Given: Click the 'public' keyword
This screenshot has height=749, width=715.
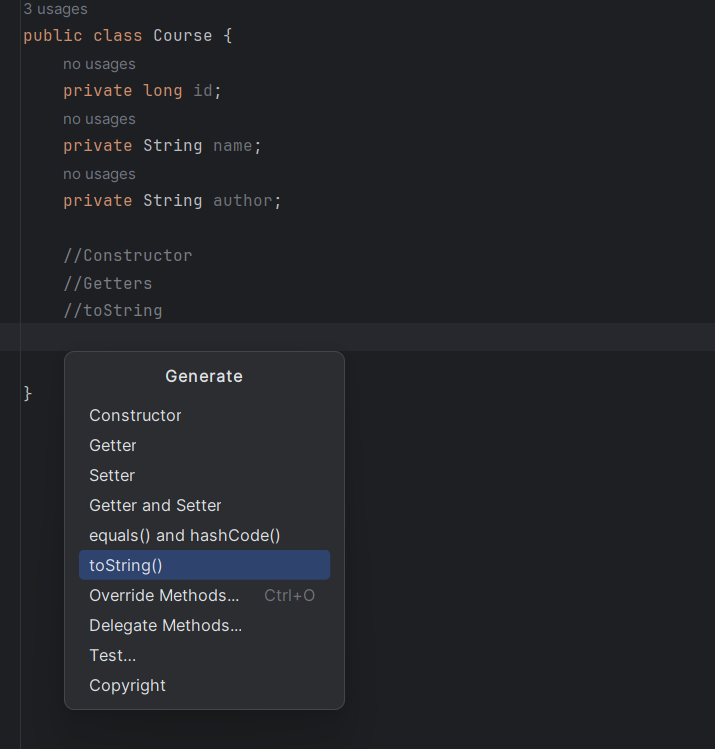Looking at the screenshot, I should 53,35.
